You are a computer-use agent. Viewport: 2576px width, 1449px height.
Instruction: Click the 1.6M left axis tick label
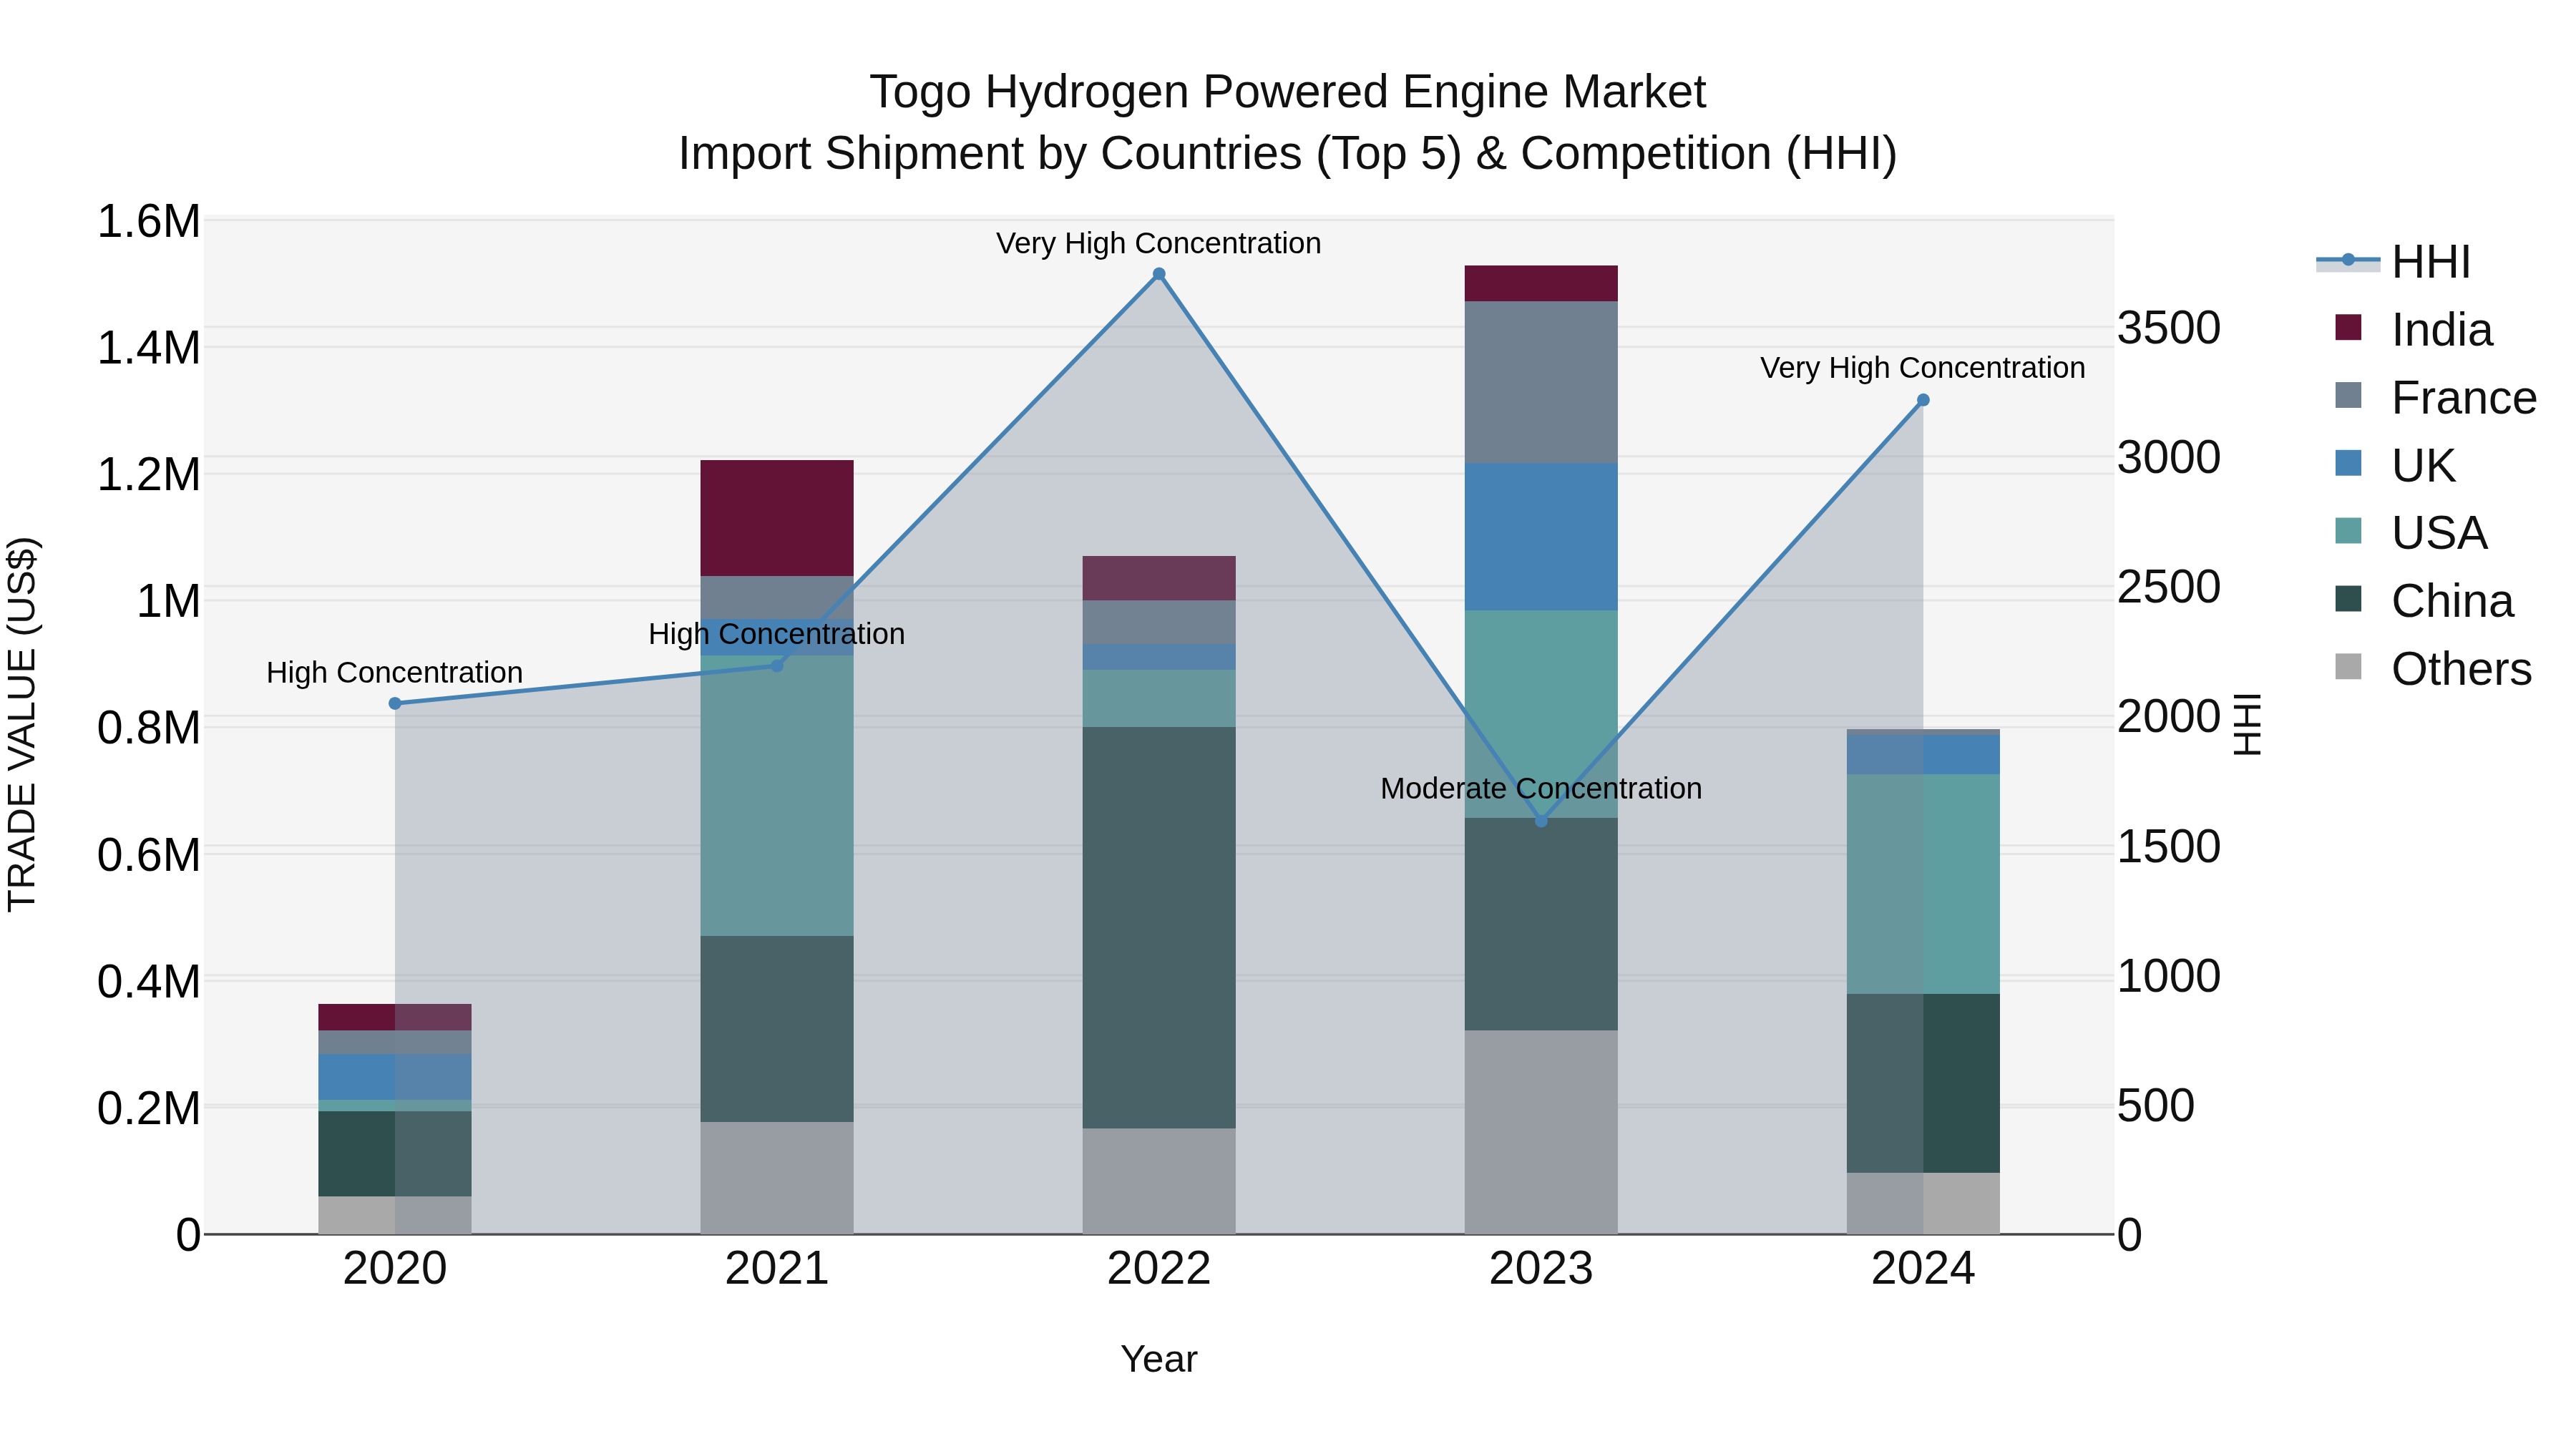click(149, 221)
